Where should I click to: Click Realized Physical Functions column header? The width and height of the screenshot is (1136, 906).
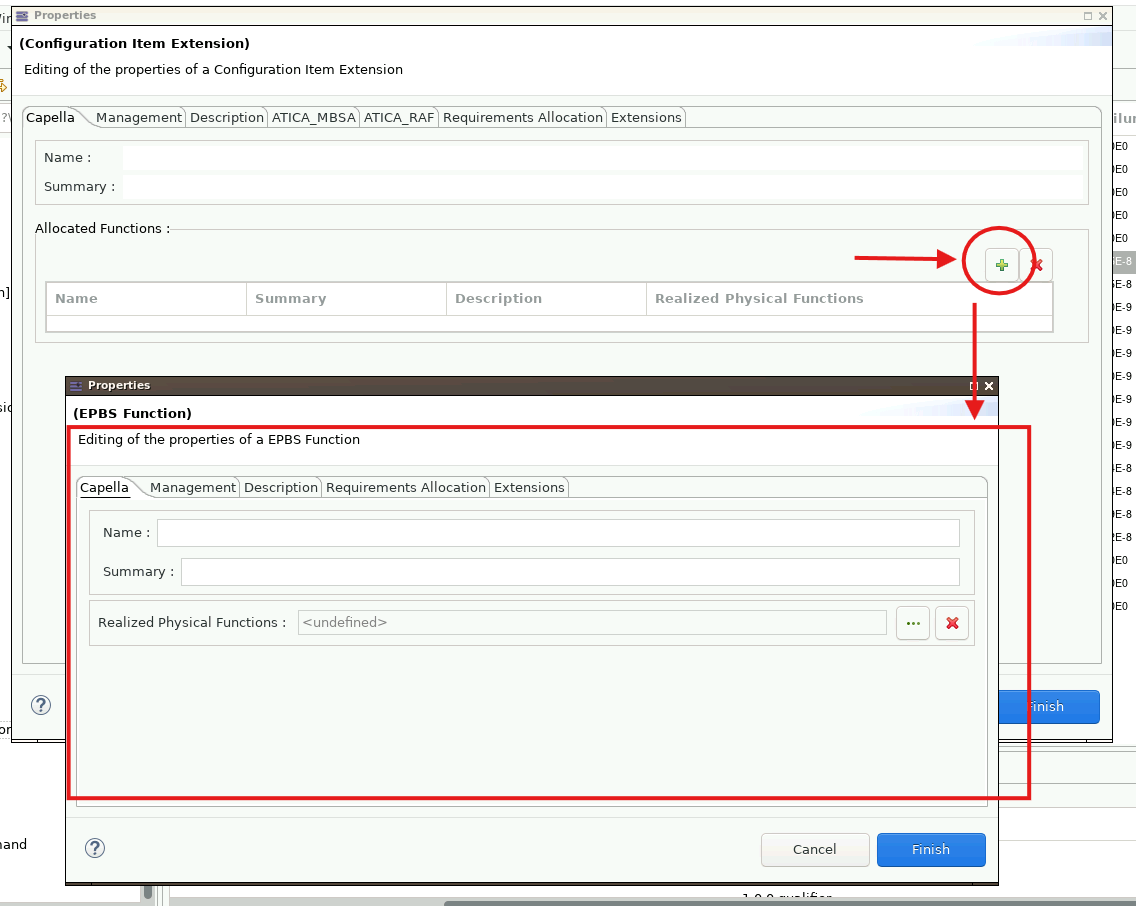(849, 298)
